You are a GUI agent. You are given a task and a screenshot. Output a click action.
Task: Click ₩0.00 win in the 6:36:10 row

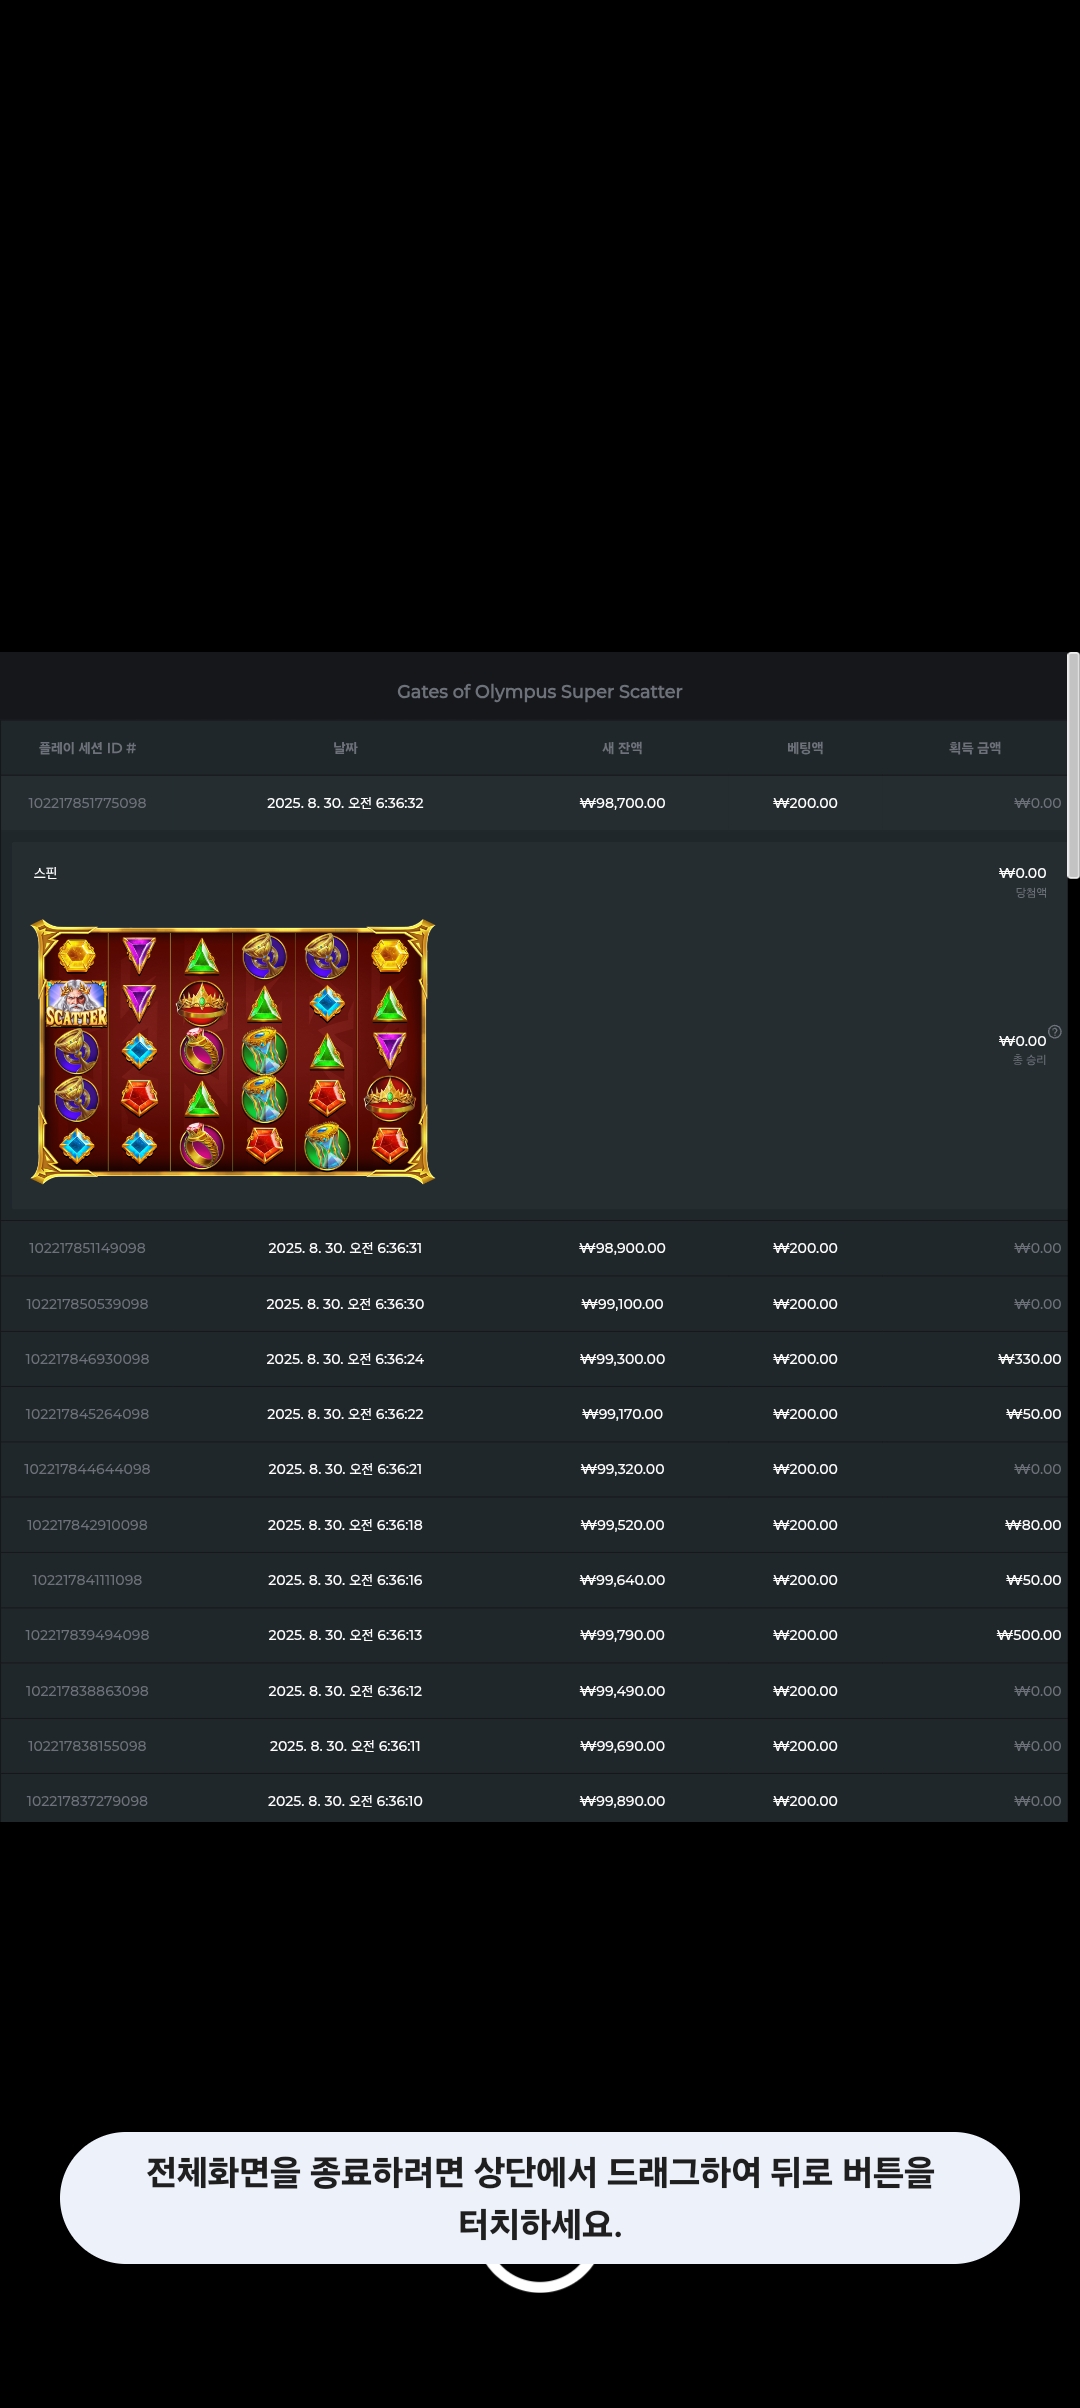tap(1037, 1801)
